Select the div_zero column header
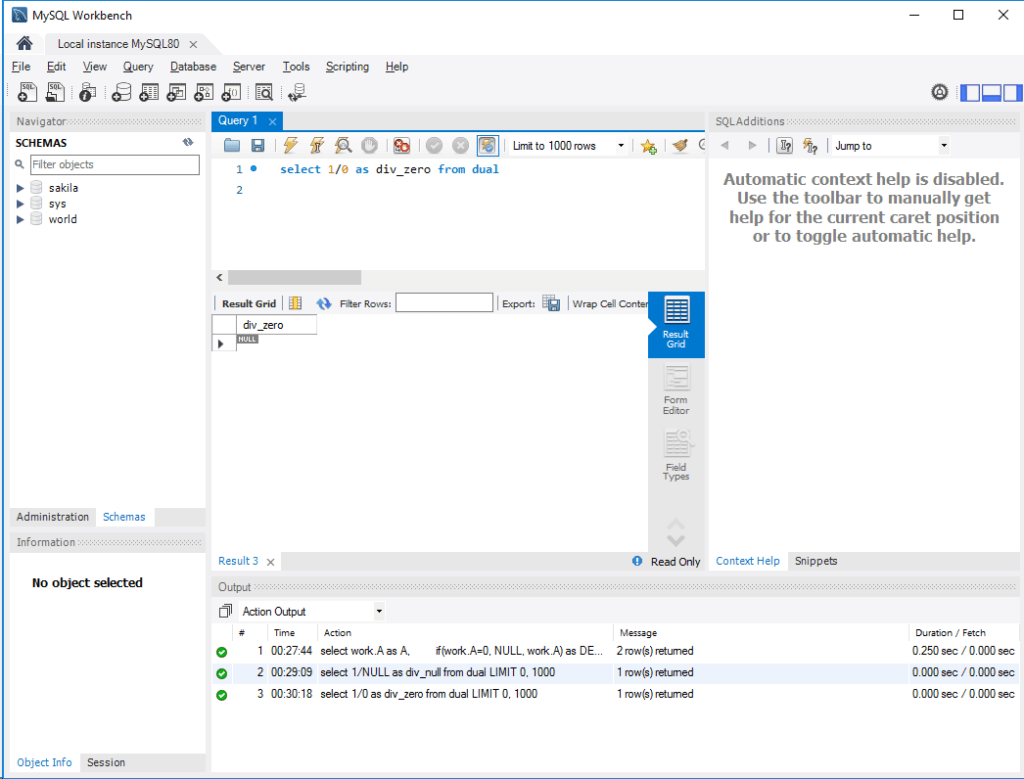Screen dimensions: 1024x779 point(276,325)
